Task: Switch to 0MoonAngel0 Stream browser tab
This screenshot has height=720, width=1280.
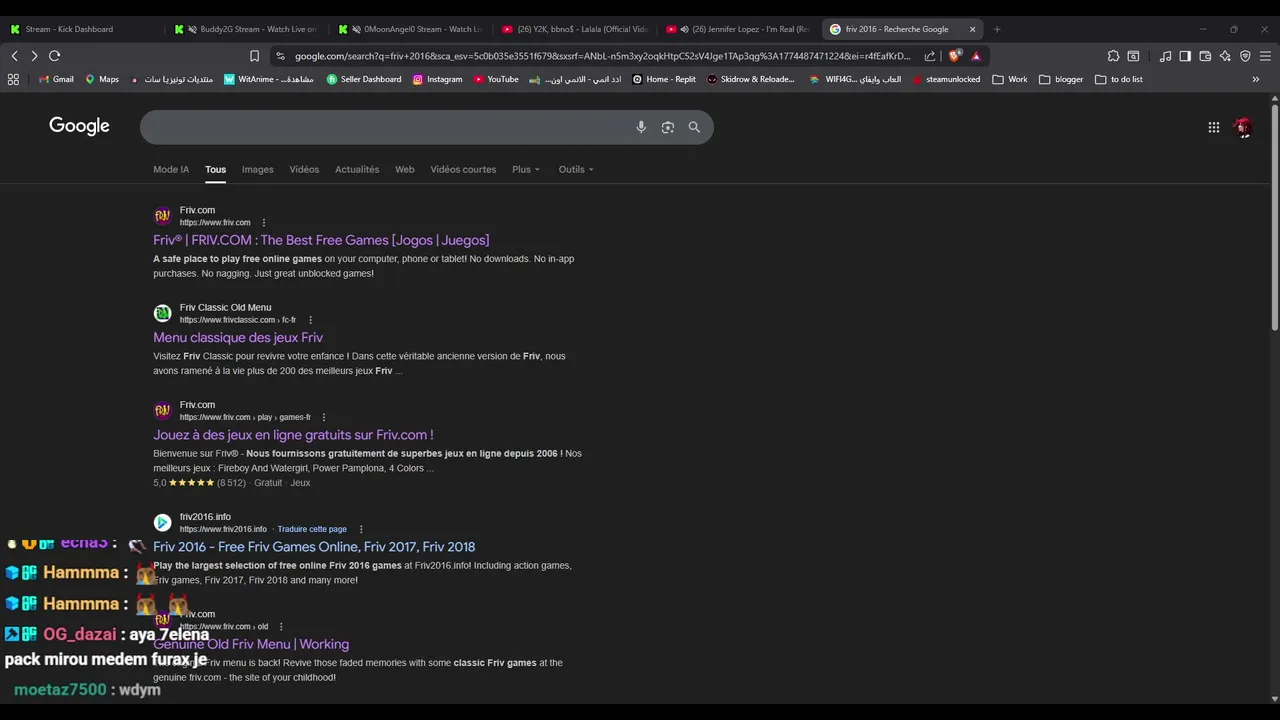Action: pos(412,29)
